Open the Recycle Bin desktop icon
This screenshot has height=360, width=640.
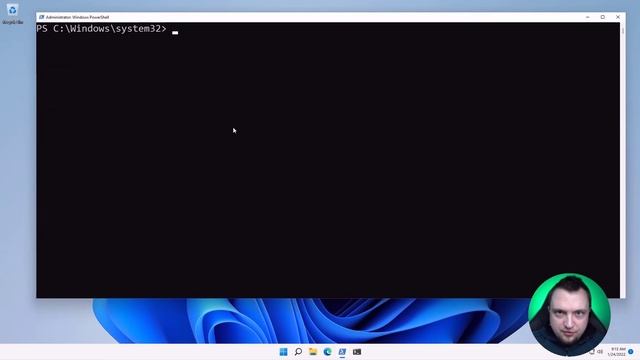pyautogui.click(x=12, y=13)
